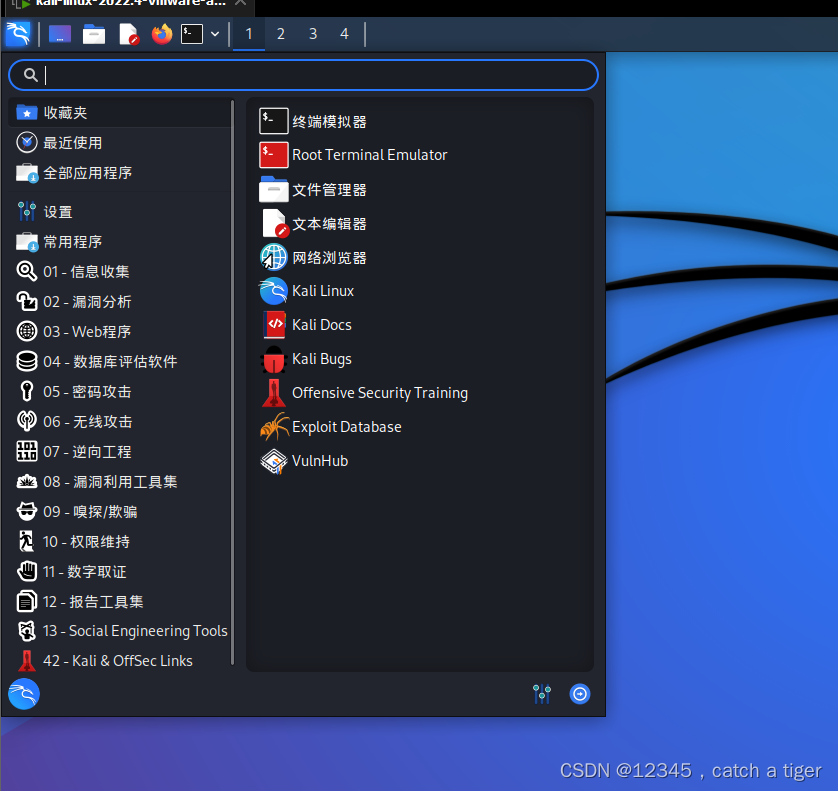The image size is (838, 791).
Task: Open 13 - Social Engineering Tools category
Action: coord(120,631)
